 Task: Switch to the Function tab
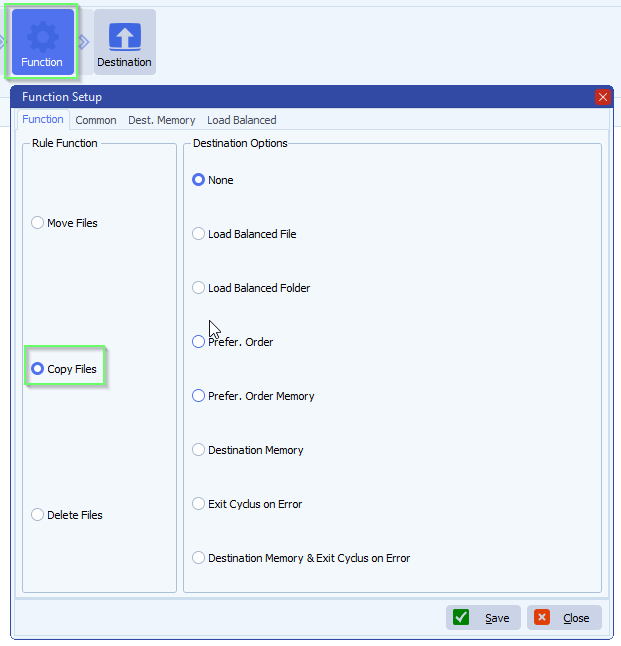pos(43,119)
